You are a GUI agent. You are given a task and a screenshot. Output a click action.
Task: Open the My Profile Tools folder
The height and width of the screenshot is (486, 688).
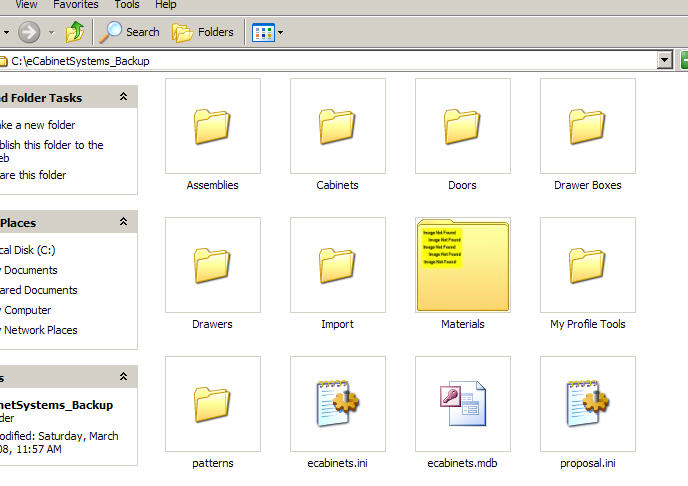[x=588, y=265]
